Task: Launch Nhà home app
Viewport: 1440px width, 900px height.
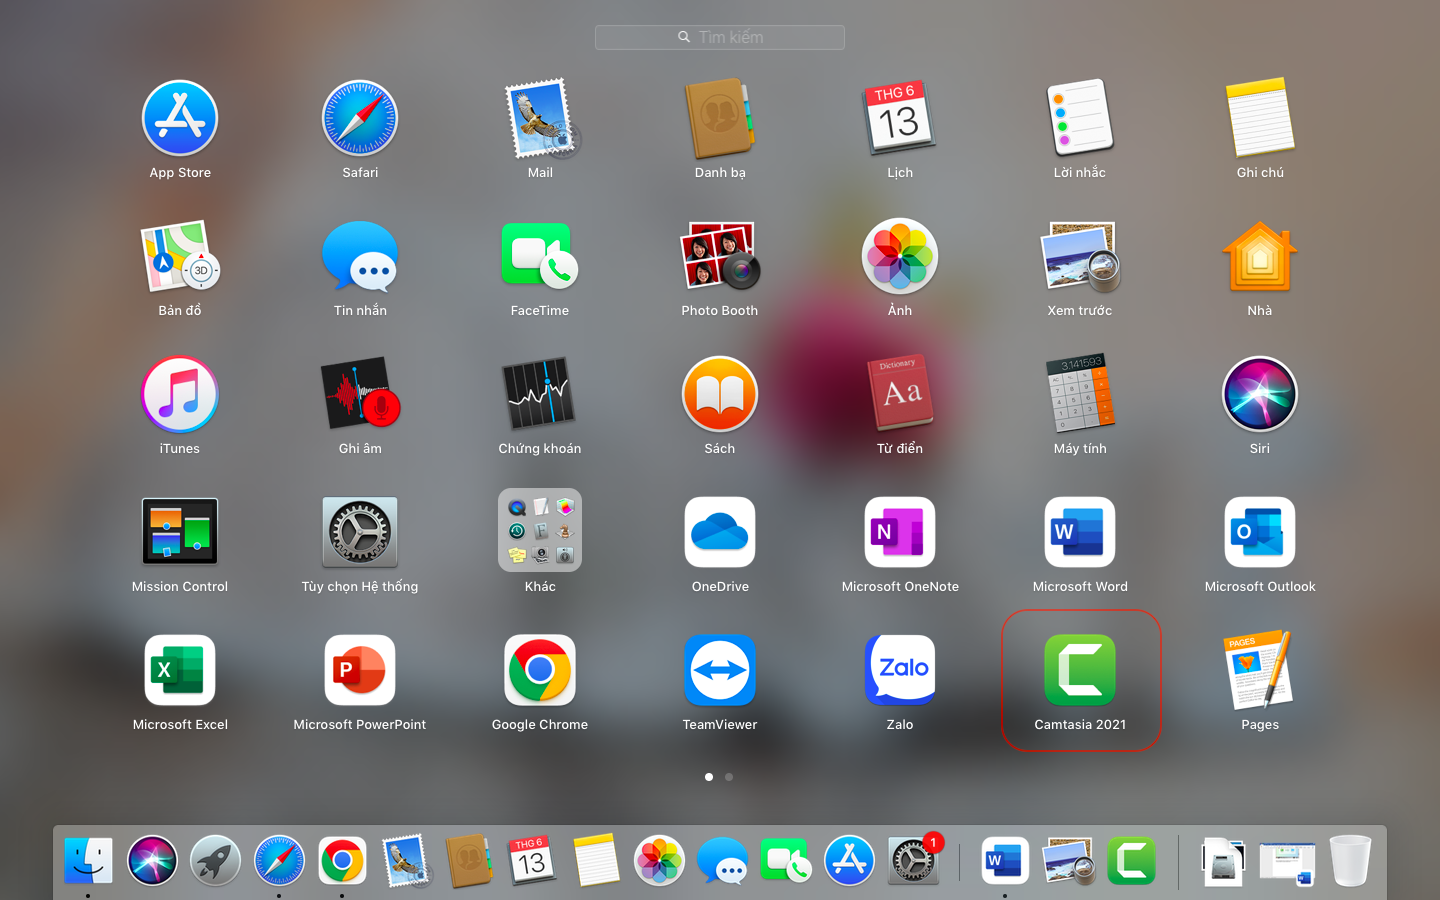Action: click(x=1260, y=256)
